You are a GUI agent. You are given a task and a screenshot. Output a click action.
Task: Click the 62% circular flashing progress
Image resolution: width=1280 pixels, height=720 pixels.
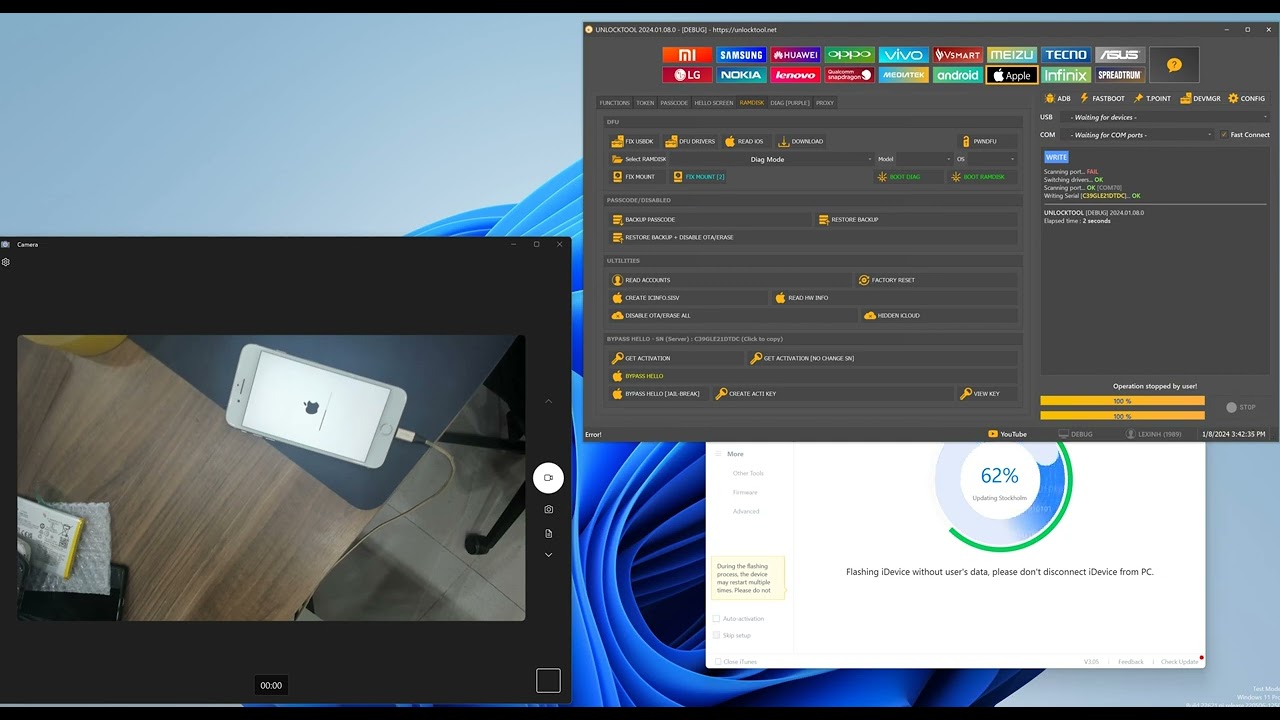[x=999, y=482]
